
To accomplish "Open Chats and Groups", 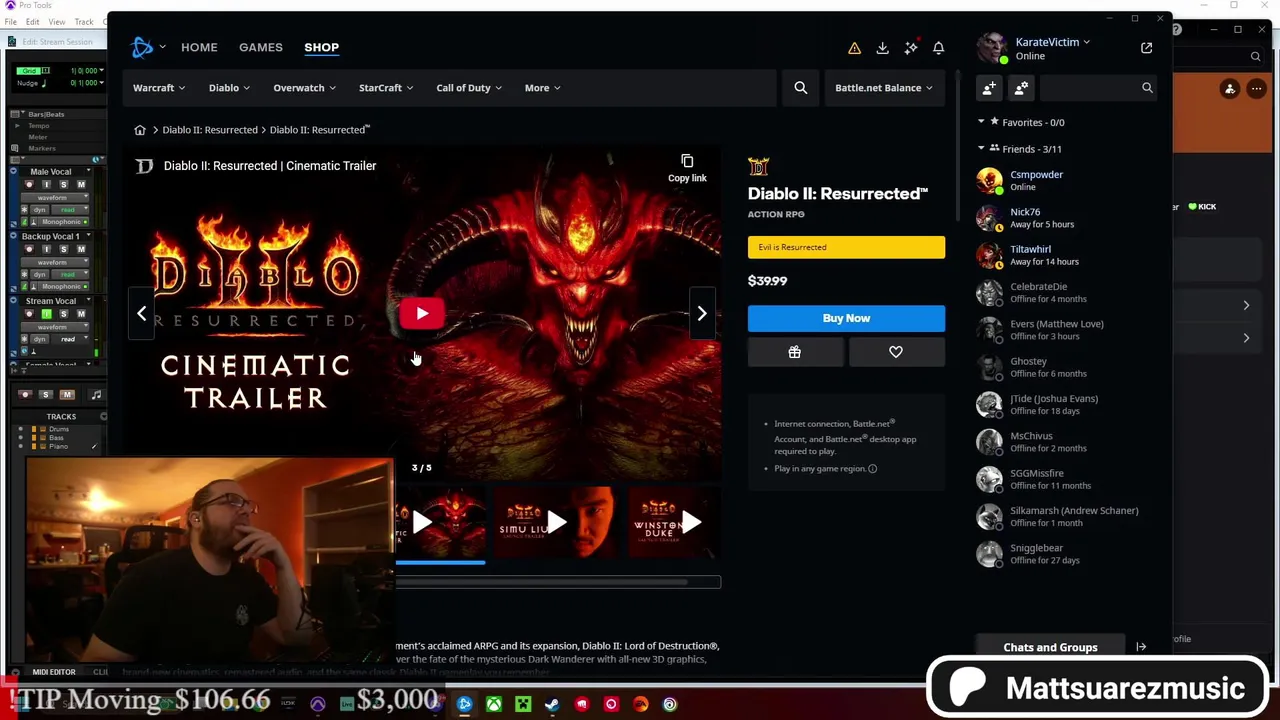I will (x=1050, y=647).
